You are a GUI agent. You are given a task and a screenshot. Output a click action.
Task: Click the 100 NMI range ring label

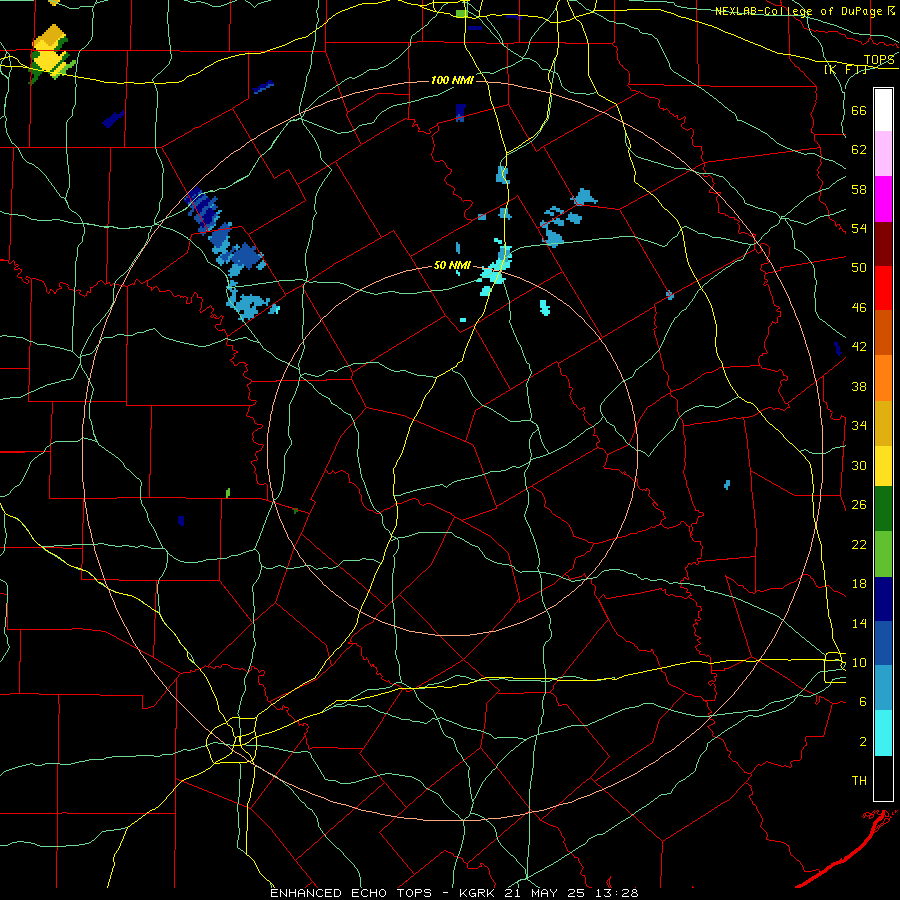[x=452, y=80]
